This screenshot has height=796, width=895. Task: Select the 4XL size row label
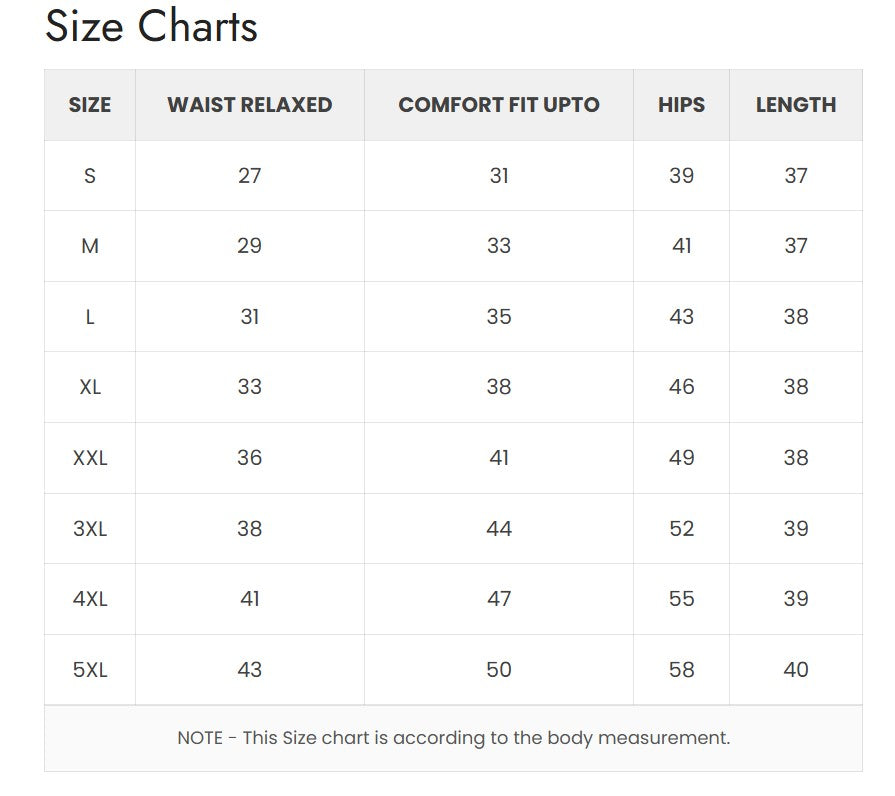point(90,599)
